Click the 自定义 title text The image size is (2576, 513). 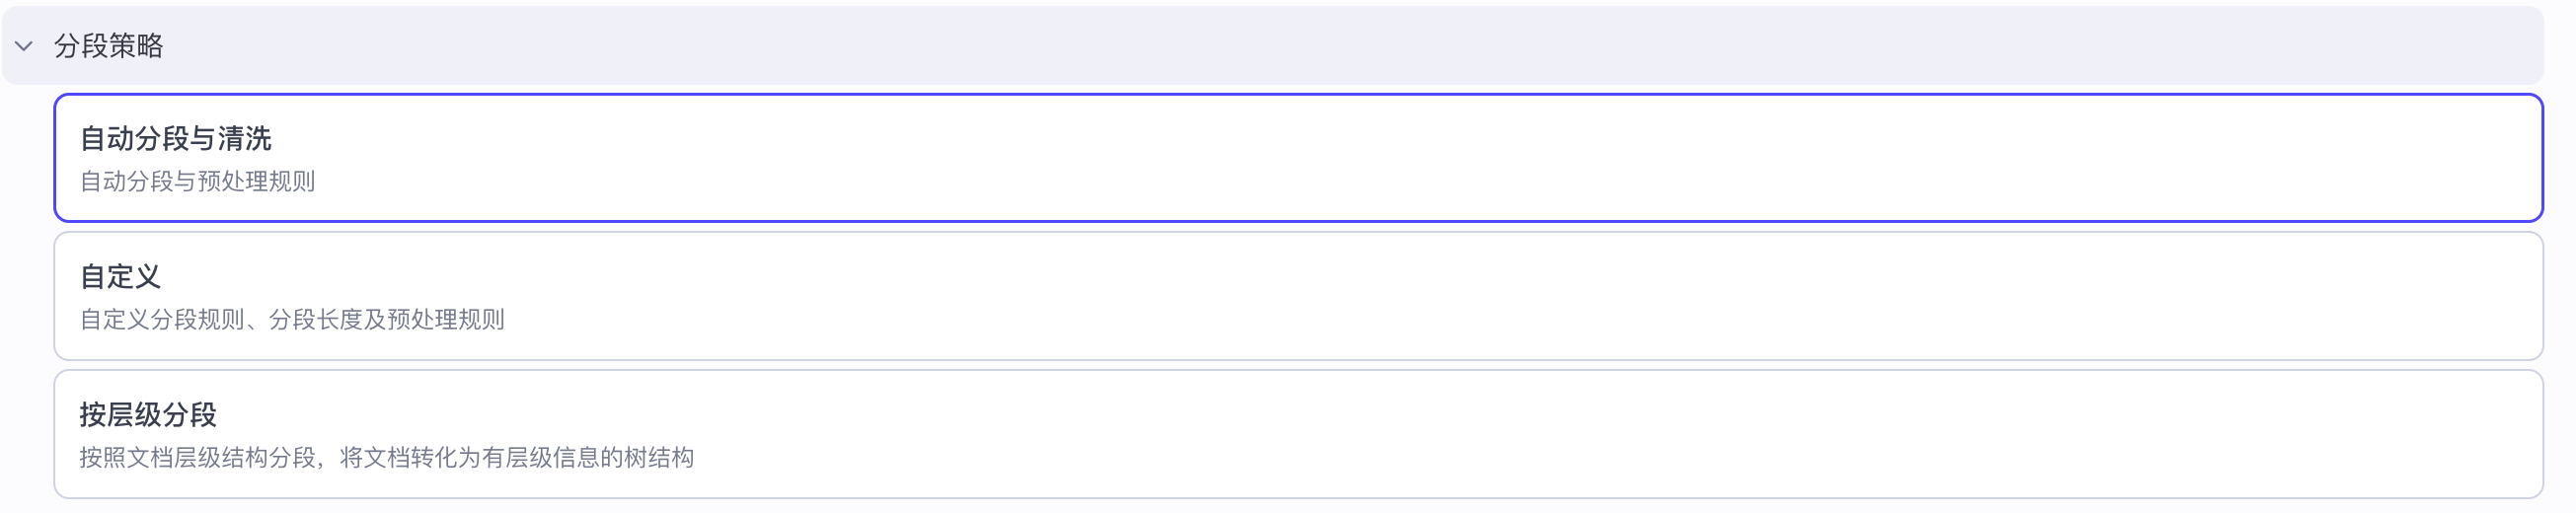click(x=120, y=277)
